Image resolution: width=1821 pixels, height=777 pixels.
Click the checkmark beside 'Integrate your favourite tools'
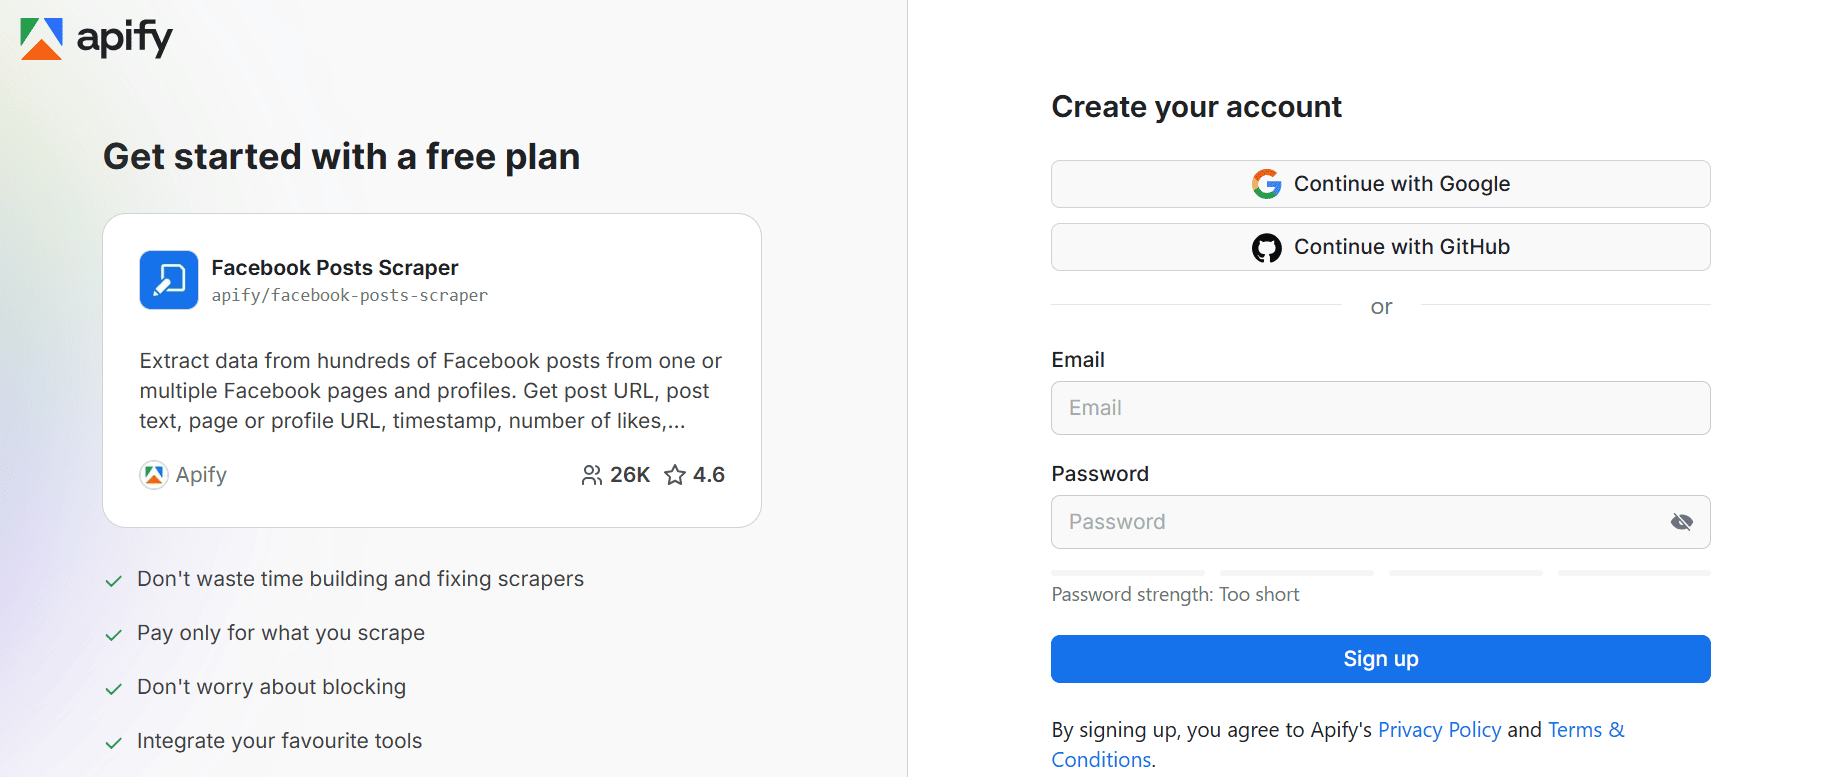[113, 741]
